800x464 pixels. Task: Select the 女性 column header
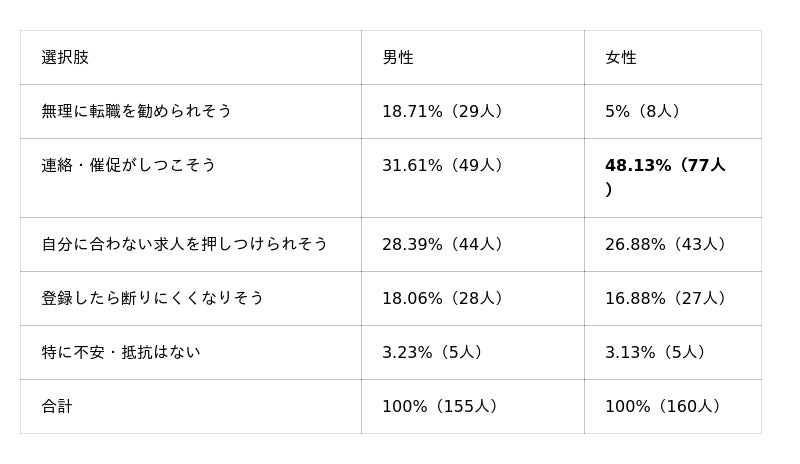pyautogui.click(x=673, y=57)
